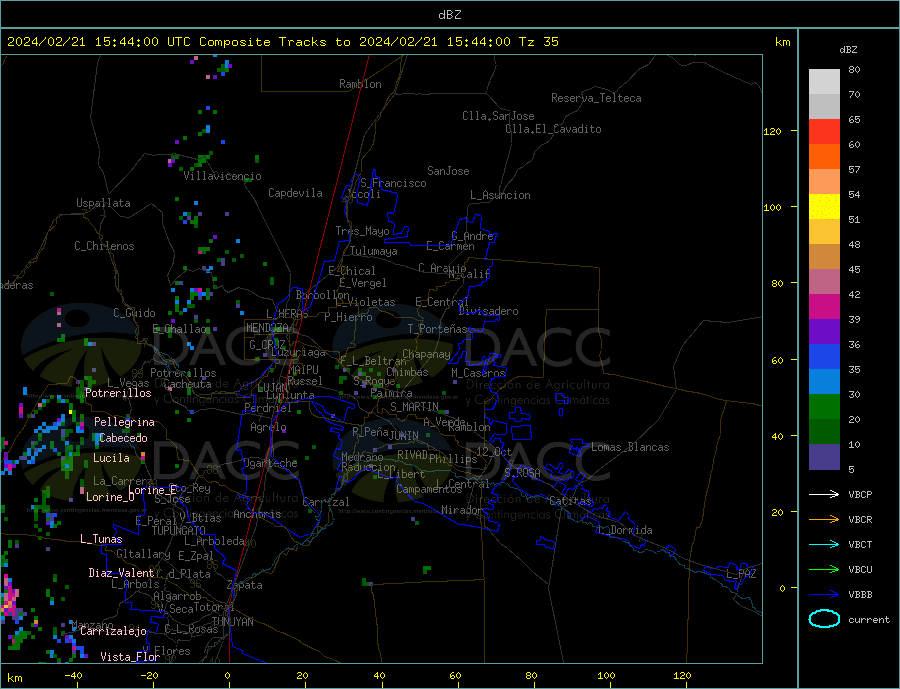This screenshot has height=689, width=900.
Task: Click the 120 km tick on right axis
Action: click(773, 131)
